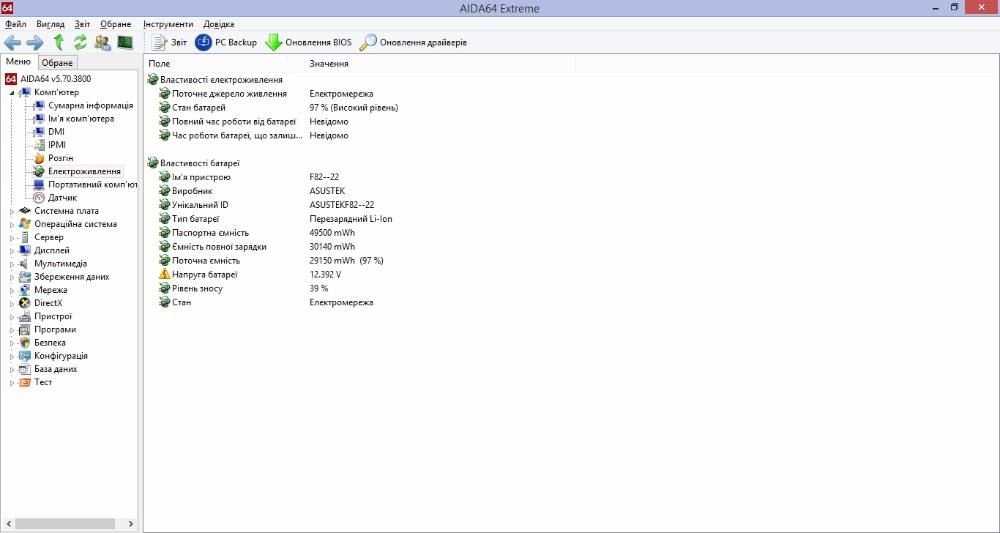The image size is (1000, 533).
Task: Select Сумарна інформація in tree
Action: pyautogui.click(x=91, y=106)
